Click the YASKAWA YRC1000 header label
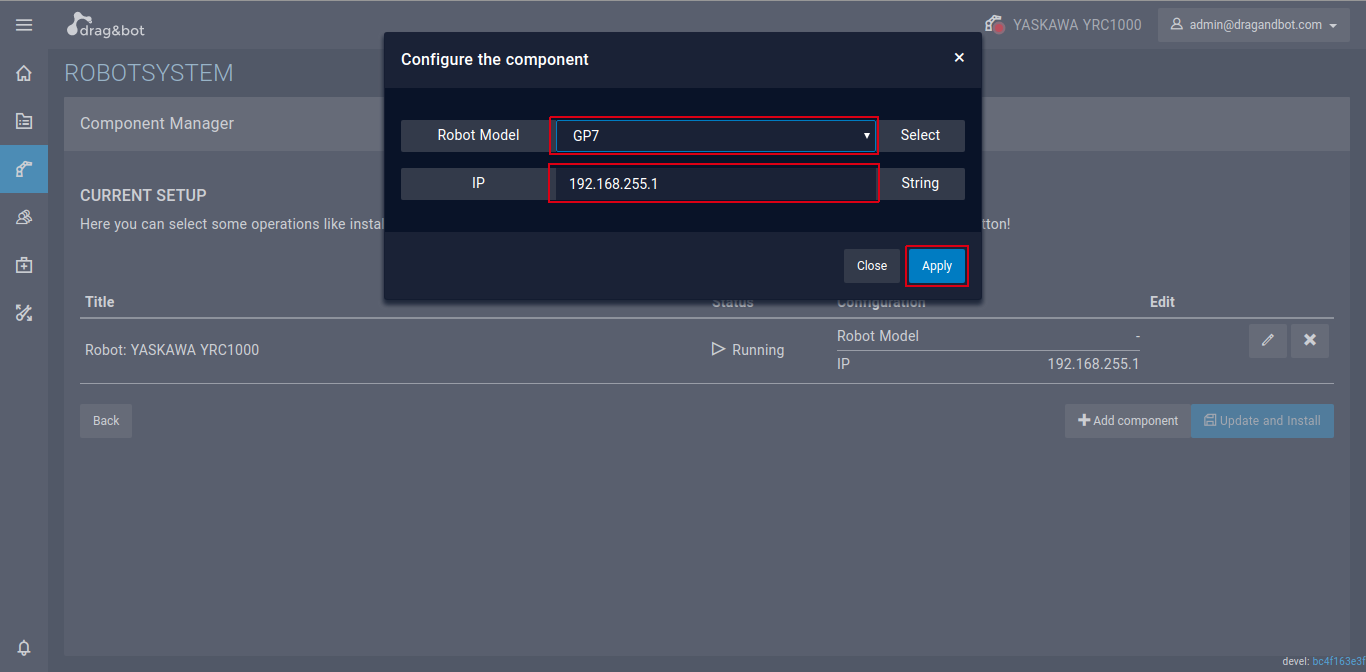This screenshot has width=1366, height=672. [x=1077, y=25]
